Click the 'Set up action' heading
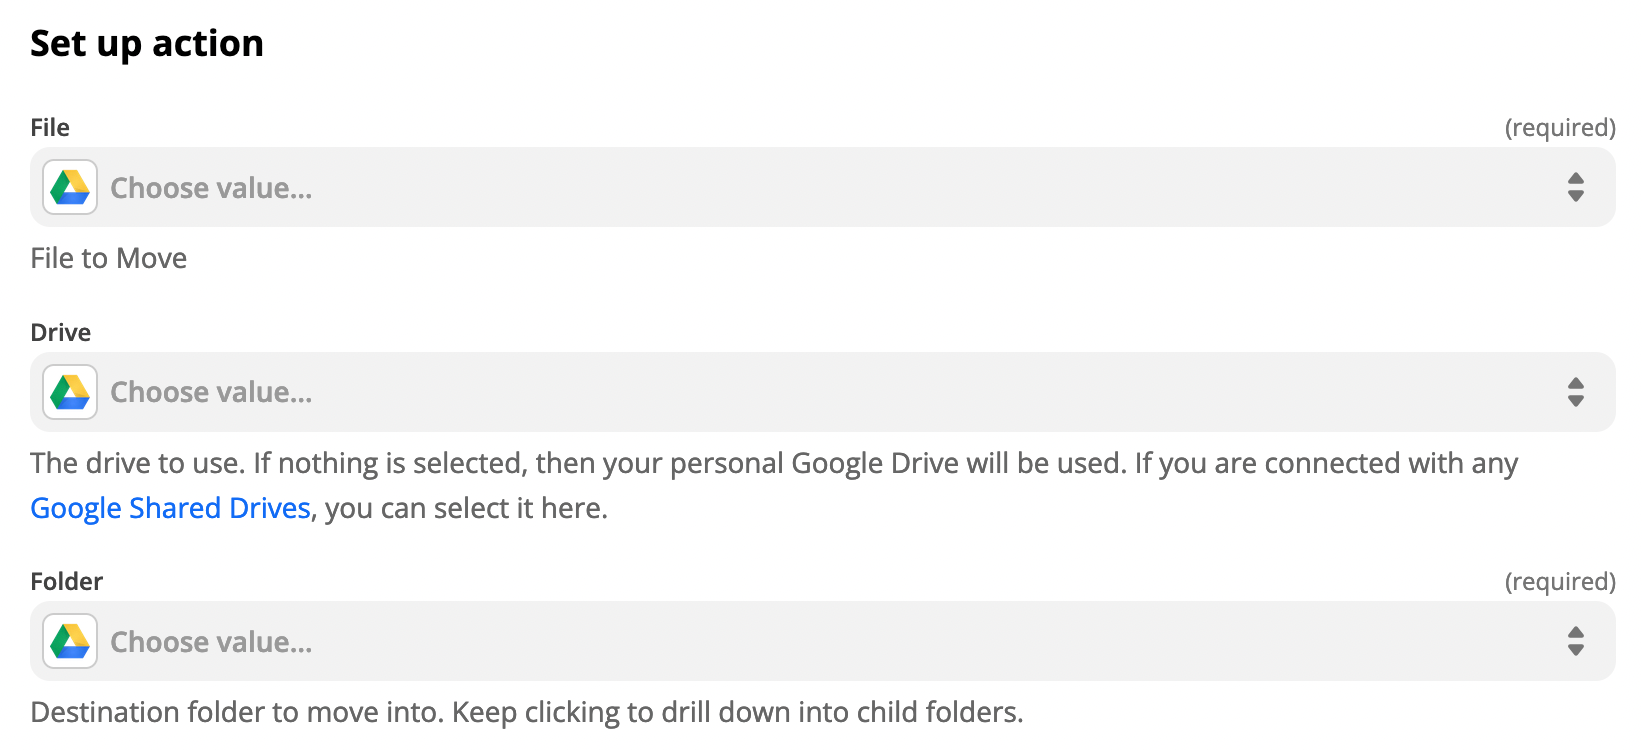This screenshot has width=1642, height=750. [x=147, y=44]
